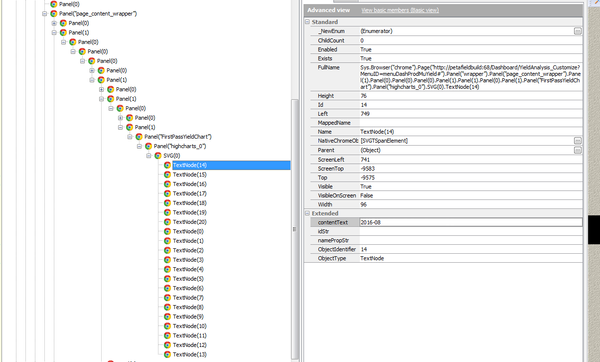Image resolution: width=600 pixels, height=362 pixels.
Task: Click Chrome icon of FirstPassYieldChart panel
Action: pyautogui.click(x=139, y=137)
